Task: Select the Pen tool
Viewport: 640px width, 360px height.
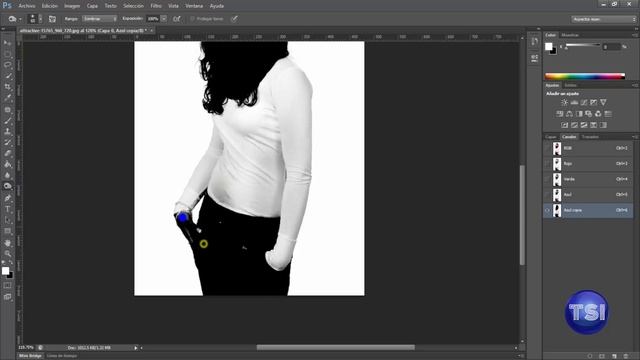Action: point(7,198)
